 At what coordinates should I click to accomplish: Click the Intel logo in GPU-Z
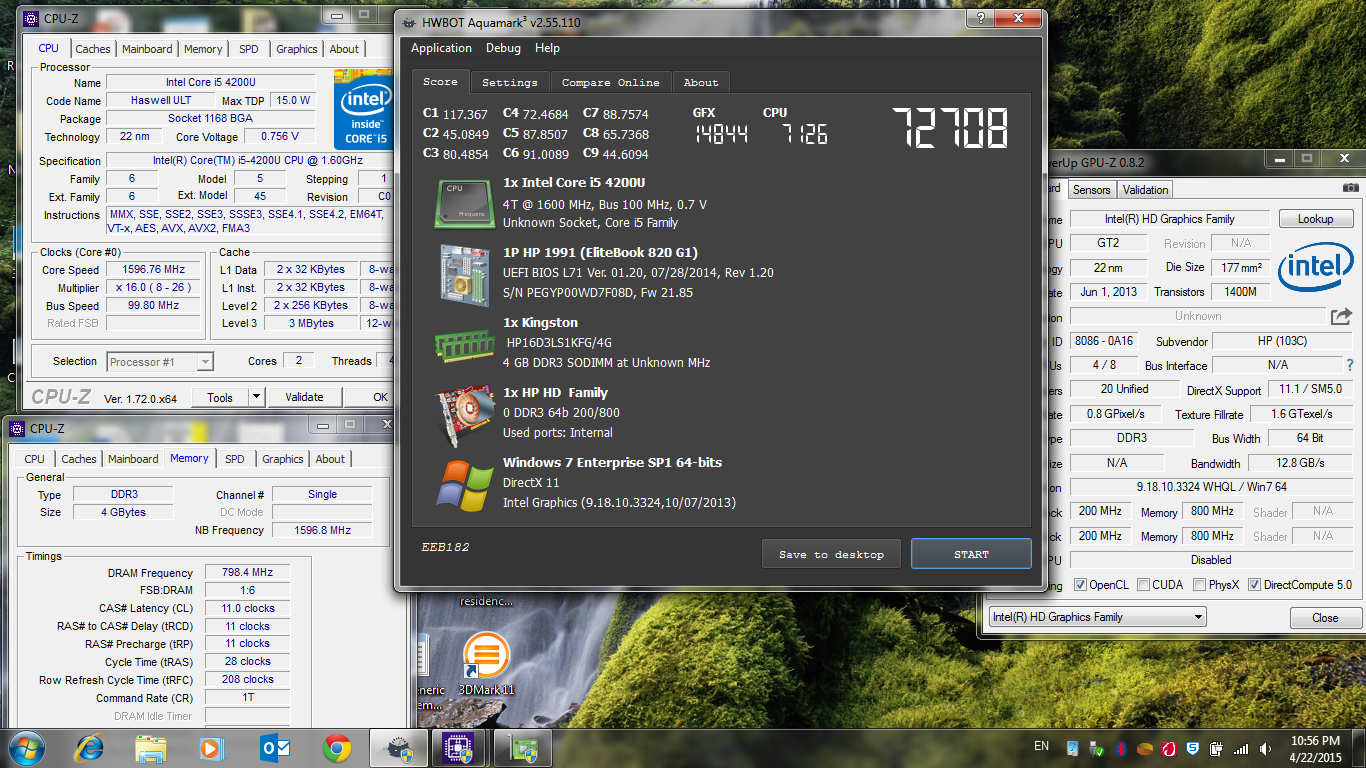click(x=1316, y=266)
